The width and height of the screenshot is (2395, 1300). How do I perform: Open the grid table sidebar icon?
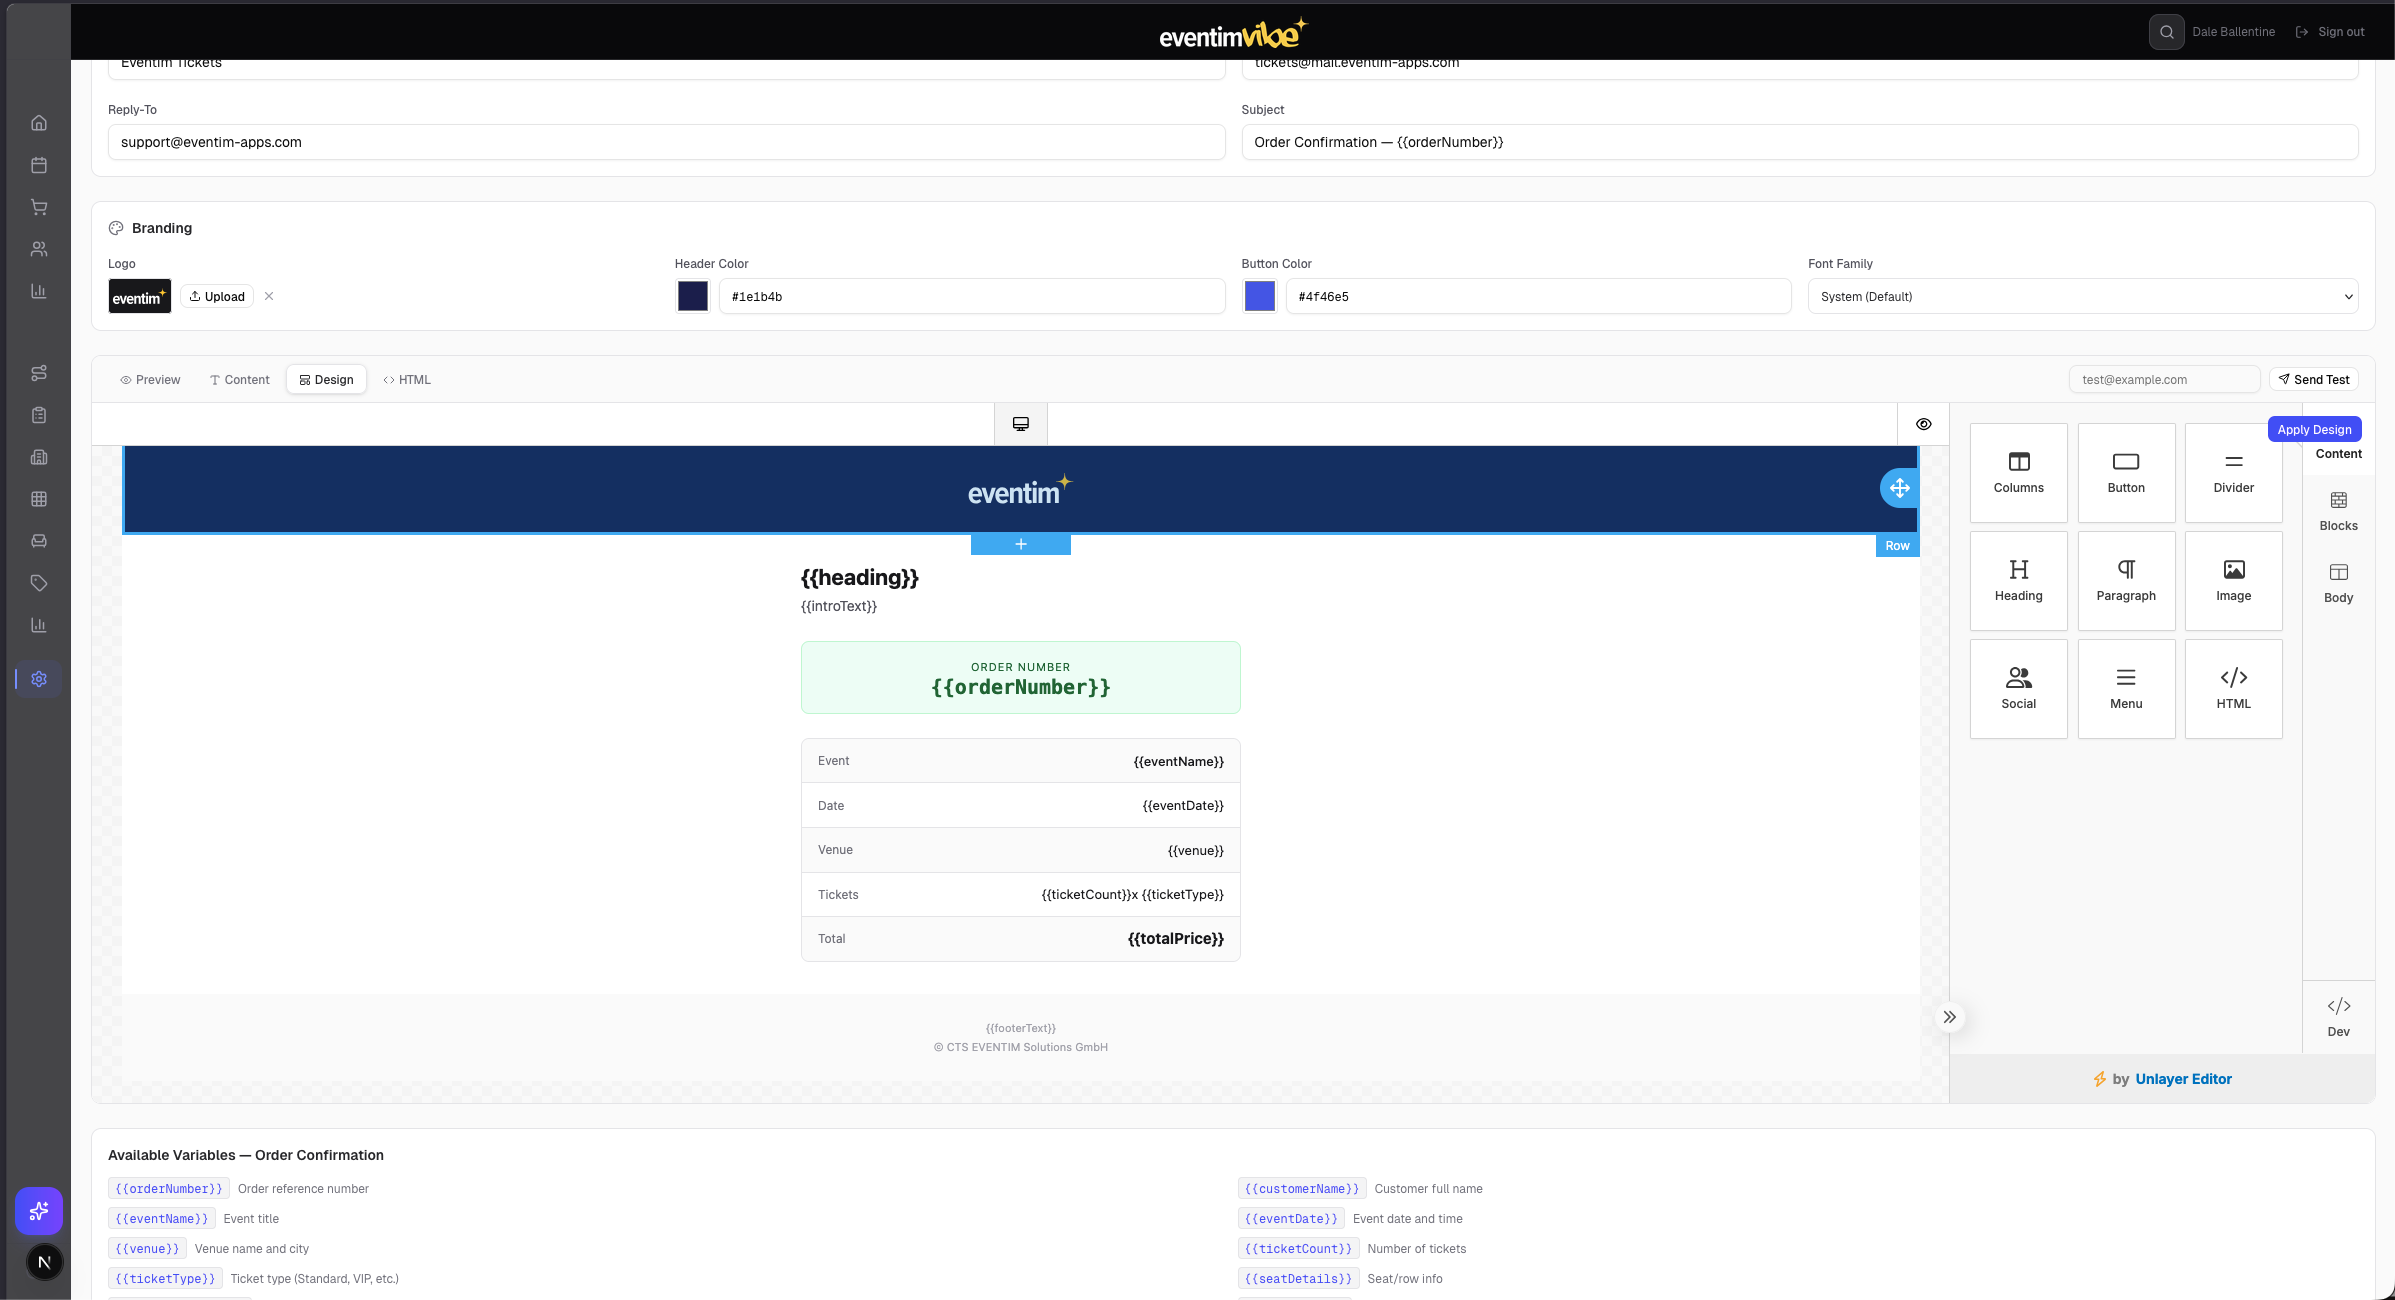click(39, 499)
